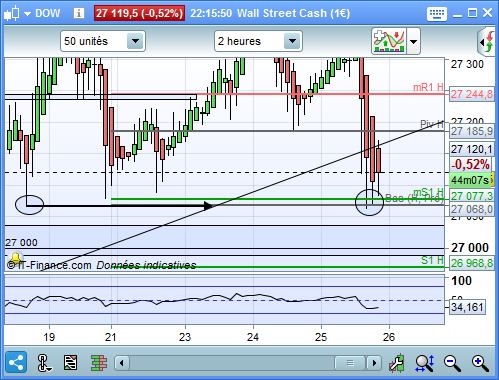Click the Wall Street Cash (1€) title
499x380 pixels.
pos(293,13)
